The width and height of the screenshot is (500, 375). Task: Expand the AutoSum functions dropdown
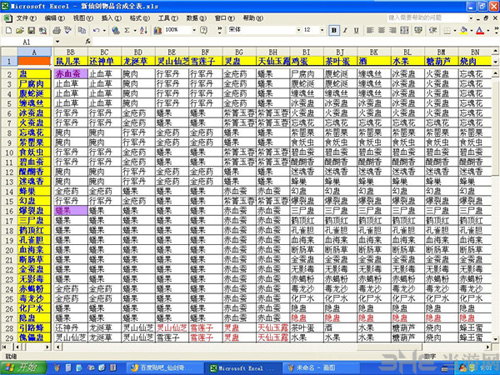(135, 31)
